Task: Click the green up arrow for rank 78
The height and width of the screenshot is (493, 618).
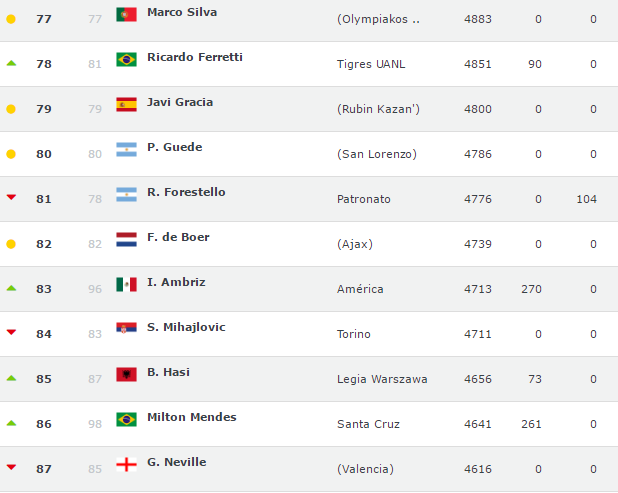Action: tap(12, 63)
